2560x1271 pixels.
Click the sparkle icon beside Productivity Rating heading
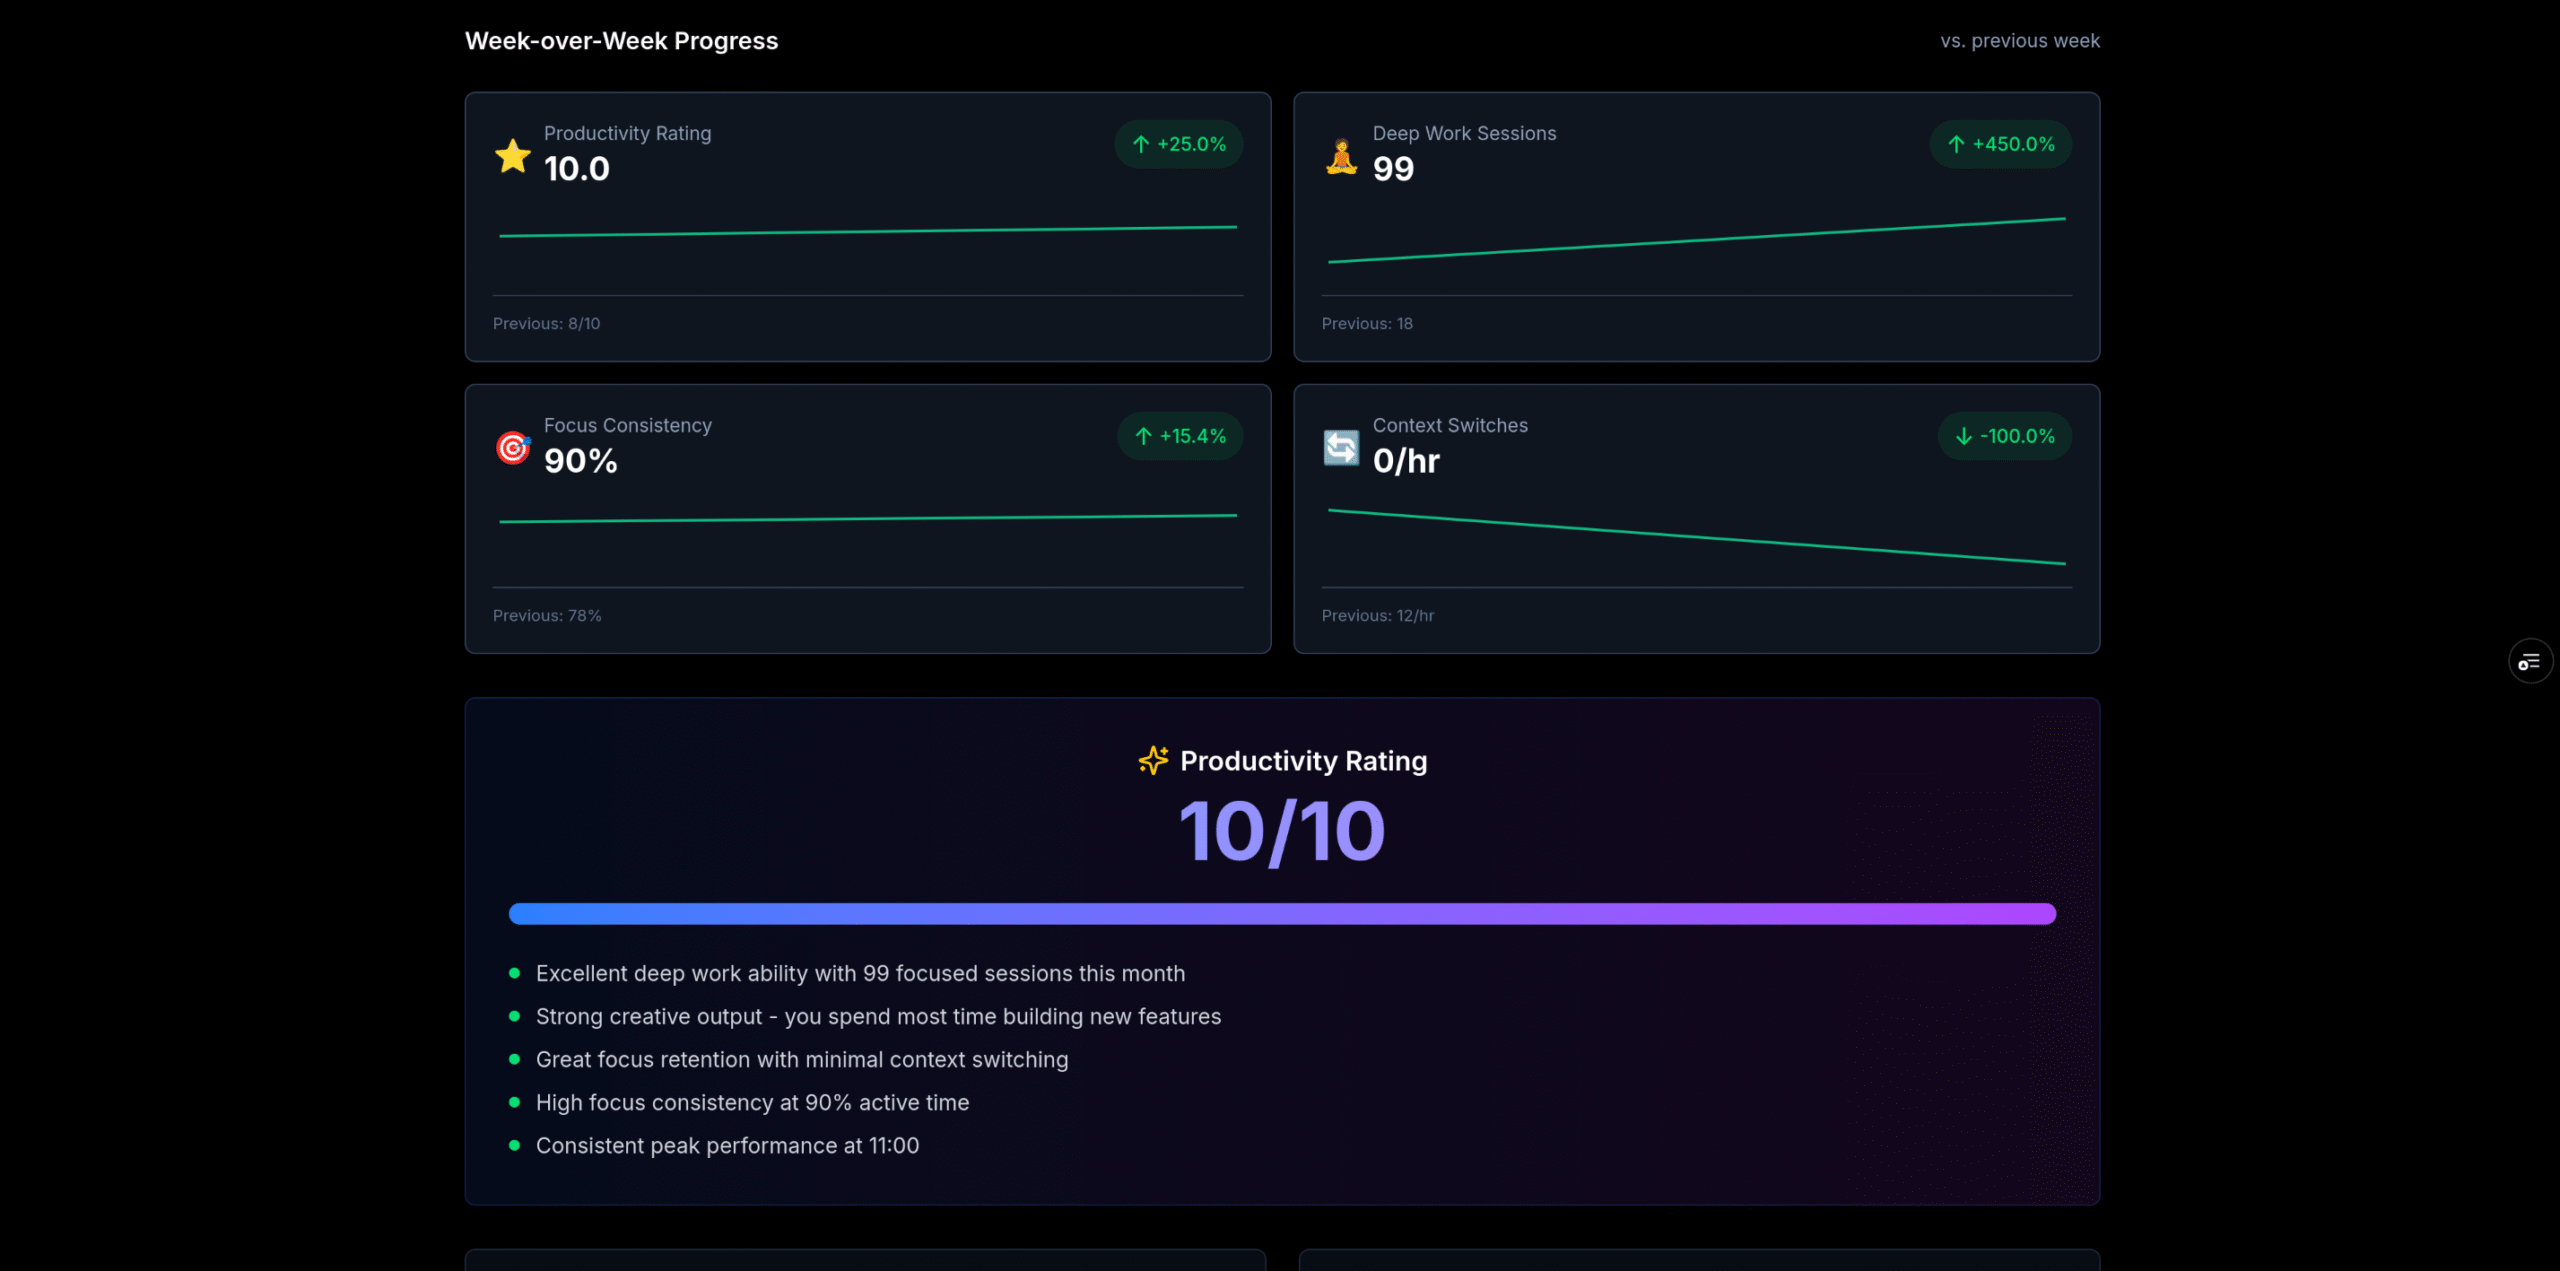[1153, 761]
